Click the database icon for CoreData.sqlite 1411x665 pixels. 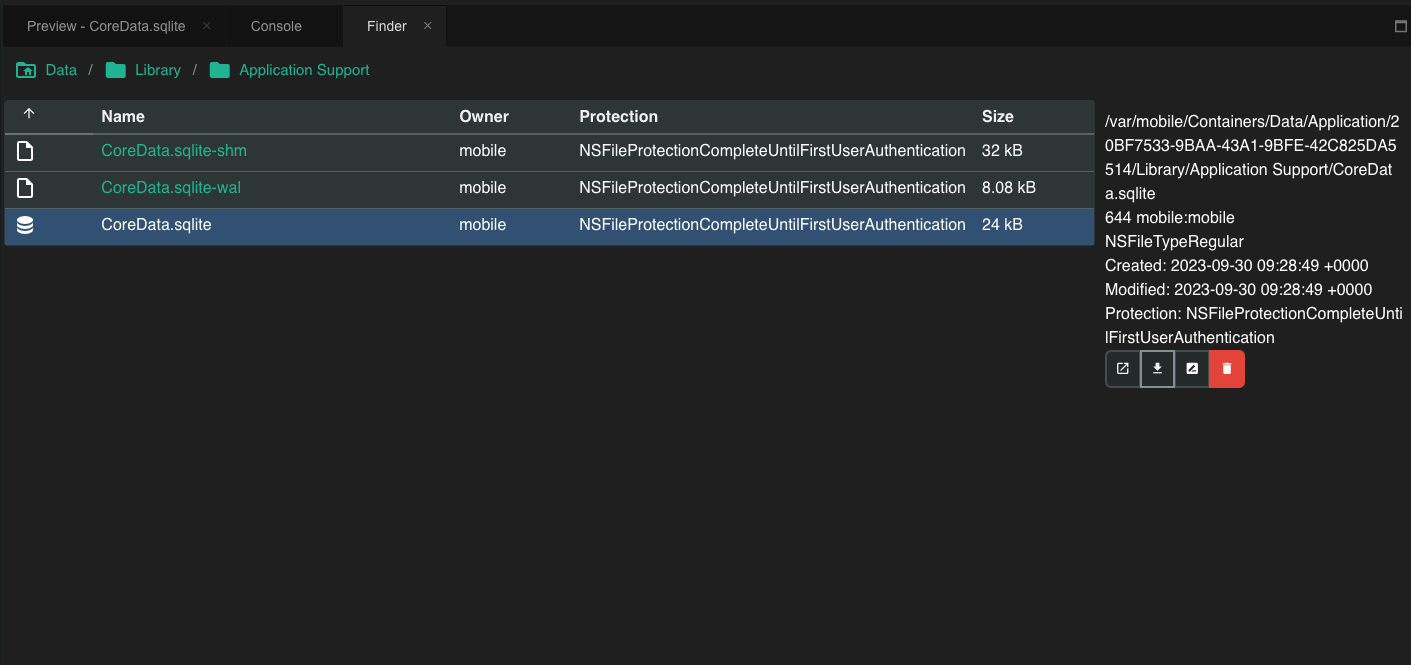pos(26,225)
